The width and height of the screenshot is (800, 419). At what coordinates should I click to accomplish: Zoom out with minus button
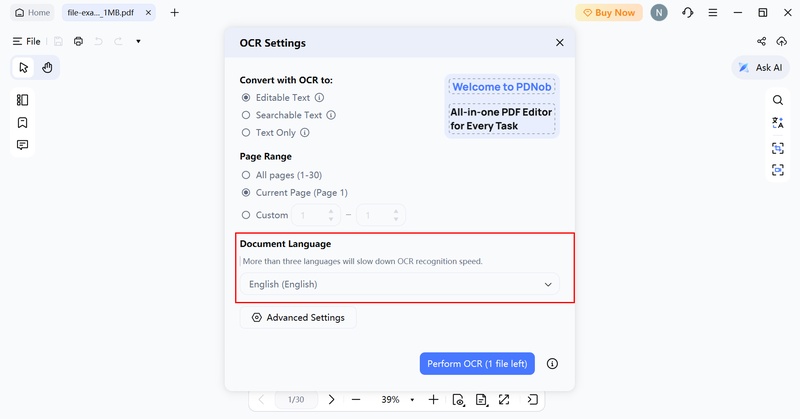click(x=356, y=399)
